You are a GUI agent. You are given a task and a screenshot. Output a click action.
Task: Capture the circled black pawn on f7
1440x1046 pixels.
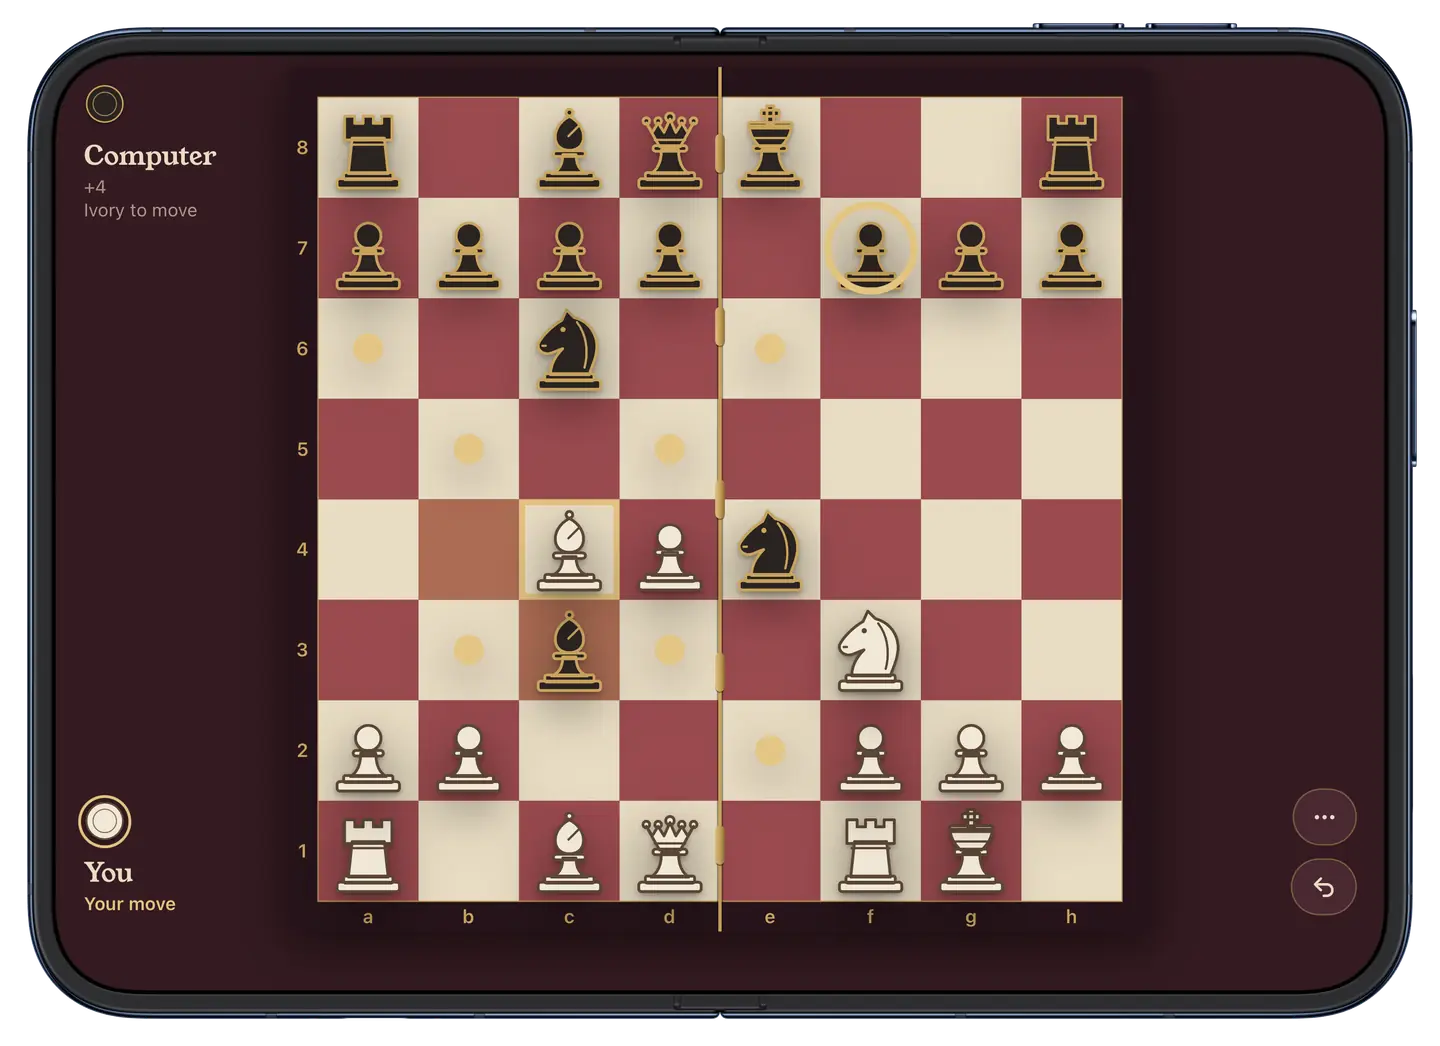(870, 248)
